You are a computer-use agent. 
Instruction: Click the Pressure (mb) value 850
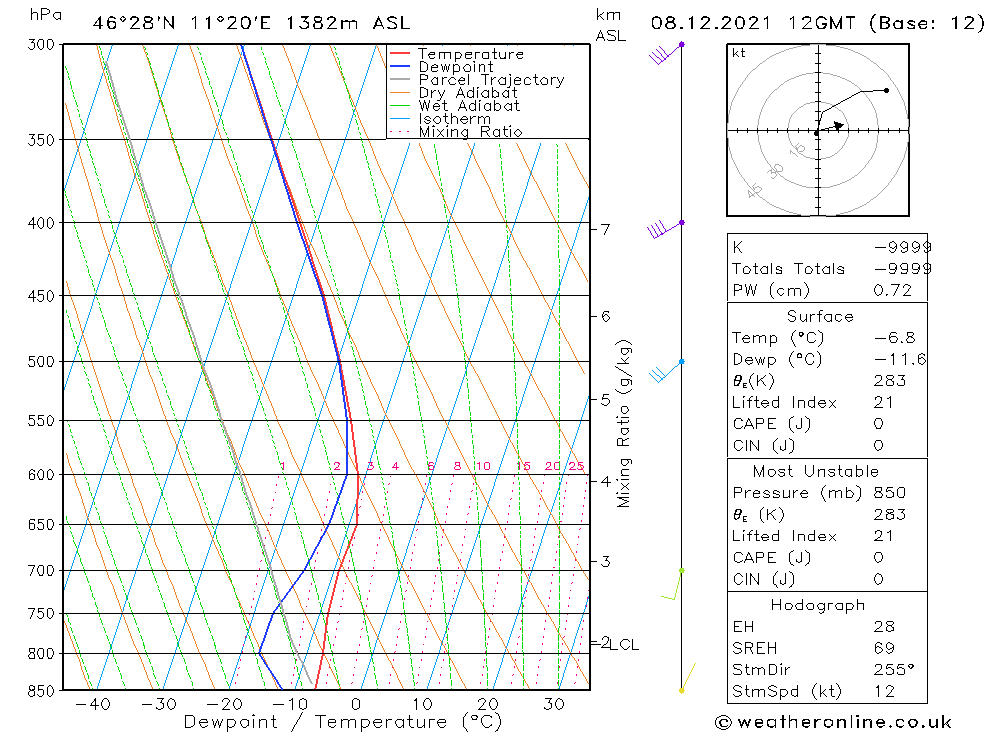[890, 493]
